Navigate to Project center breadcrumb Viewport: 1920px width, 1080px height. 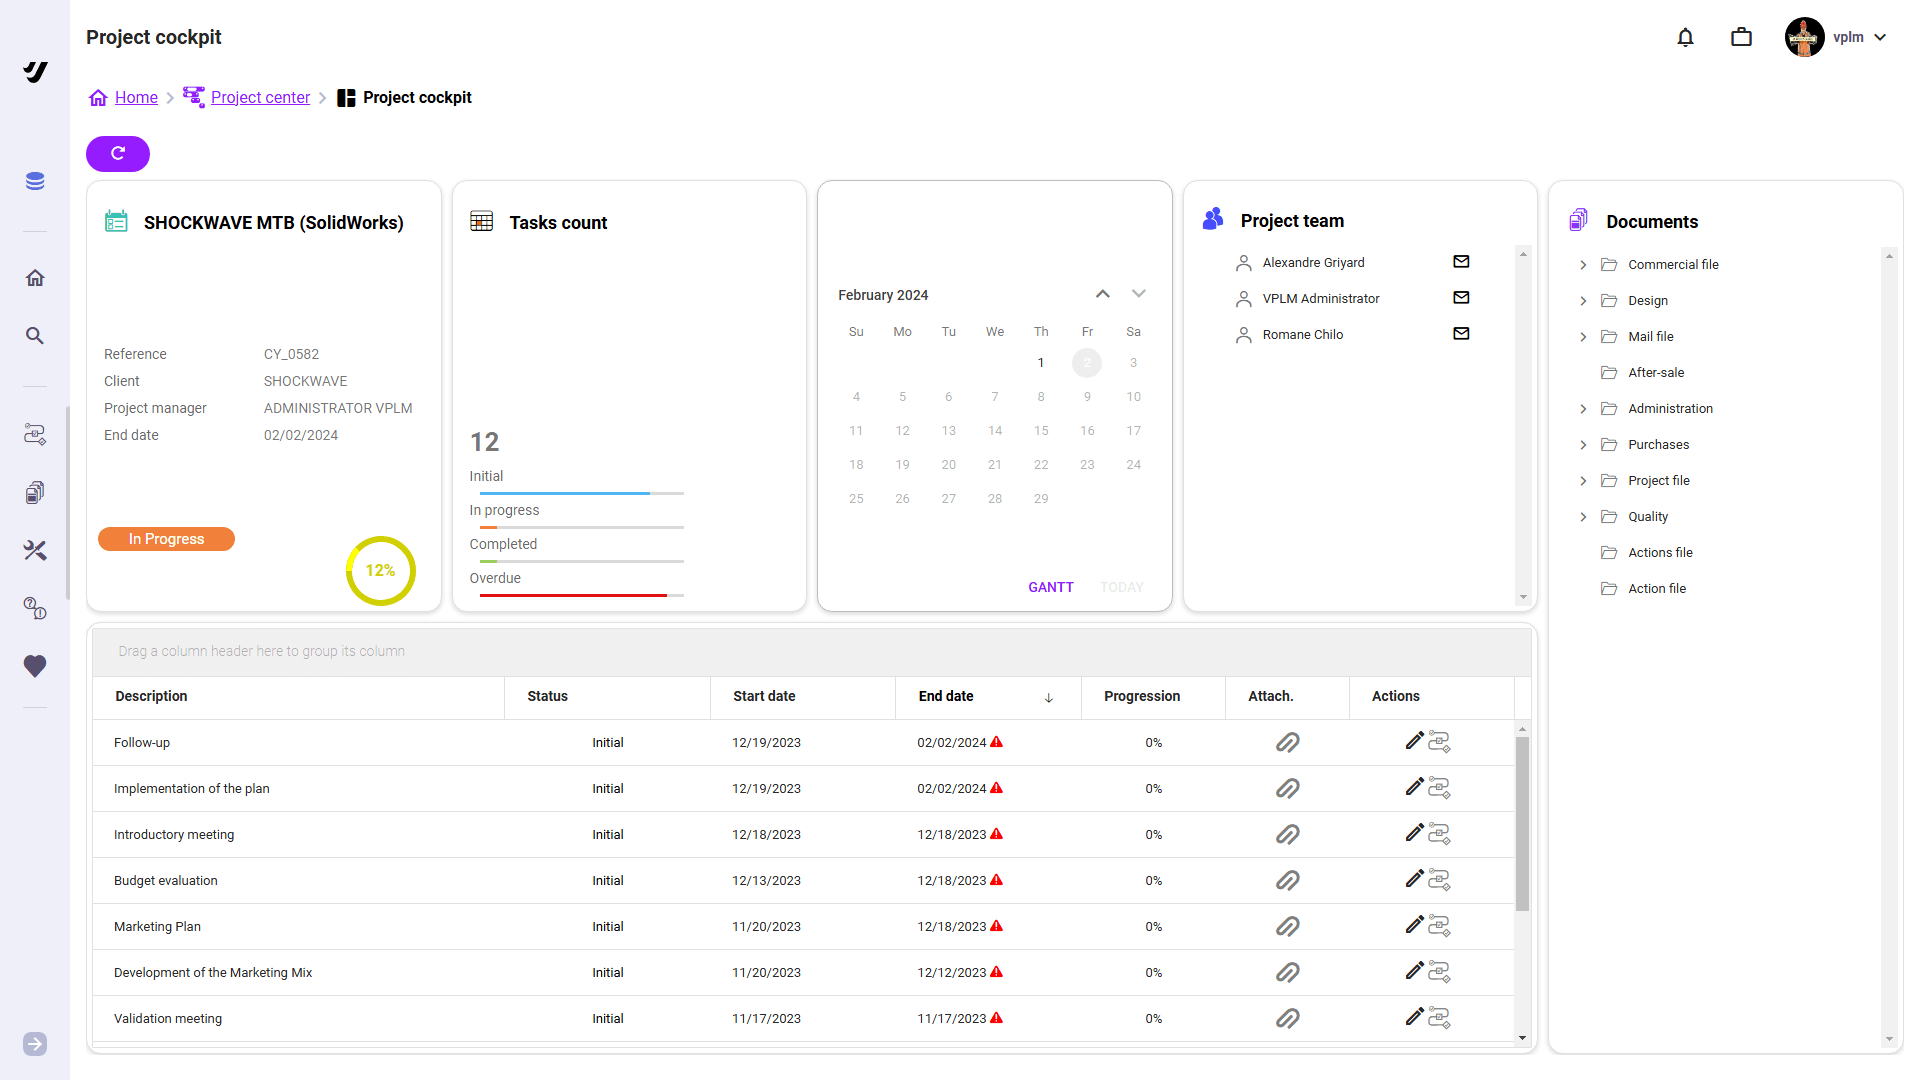pos(260,97)
